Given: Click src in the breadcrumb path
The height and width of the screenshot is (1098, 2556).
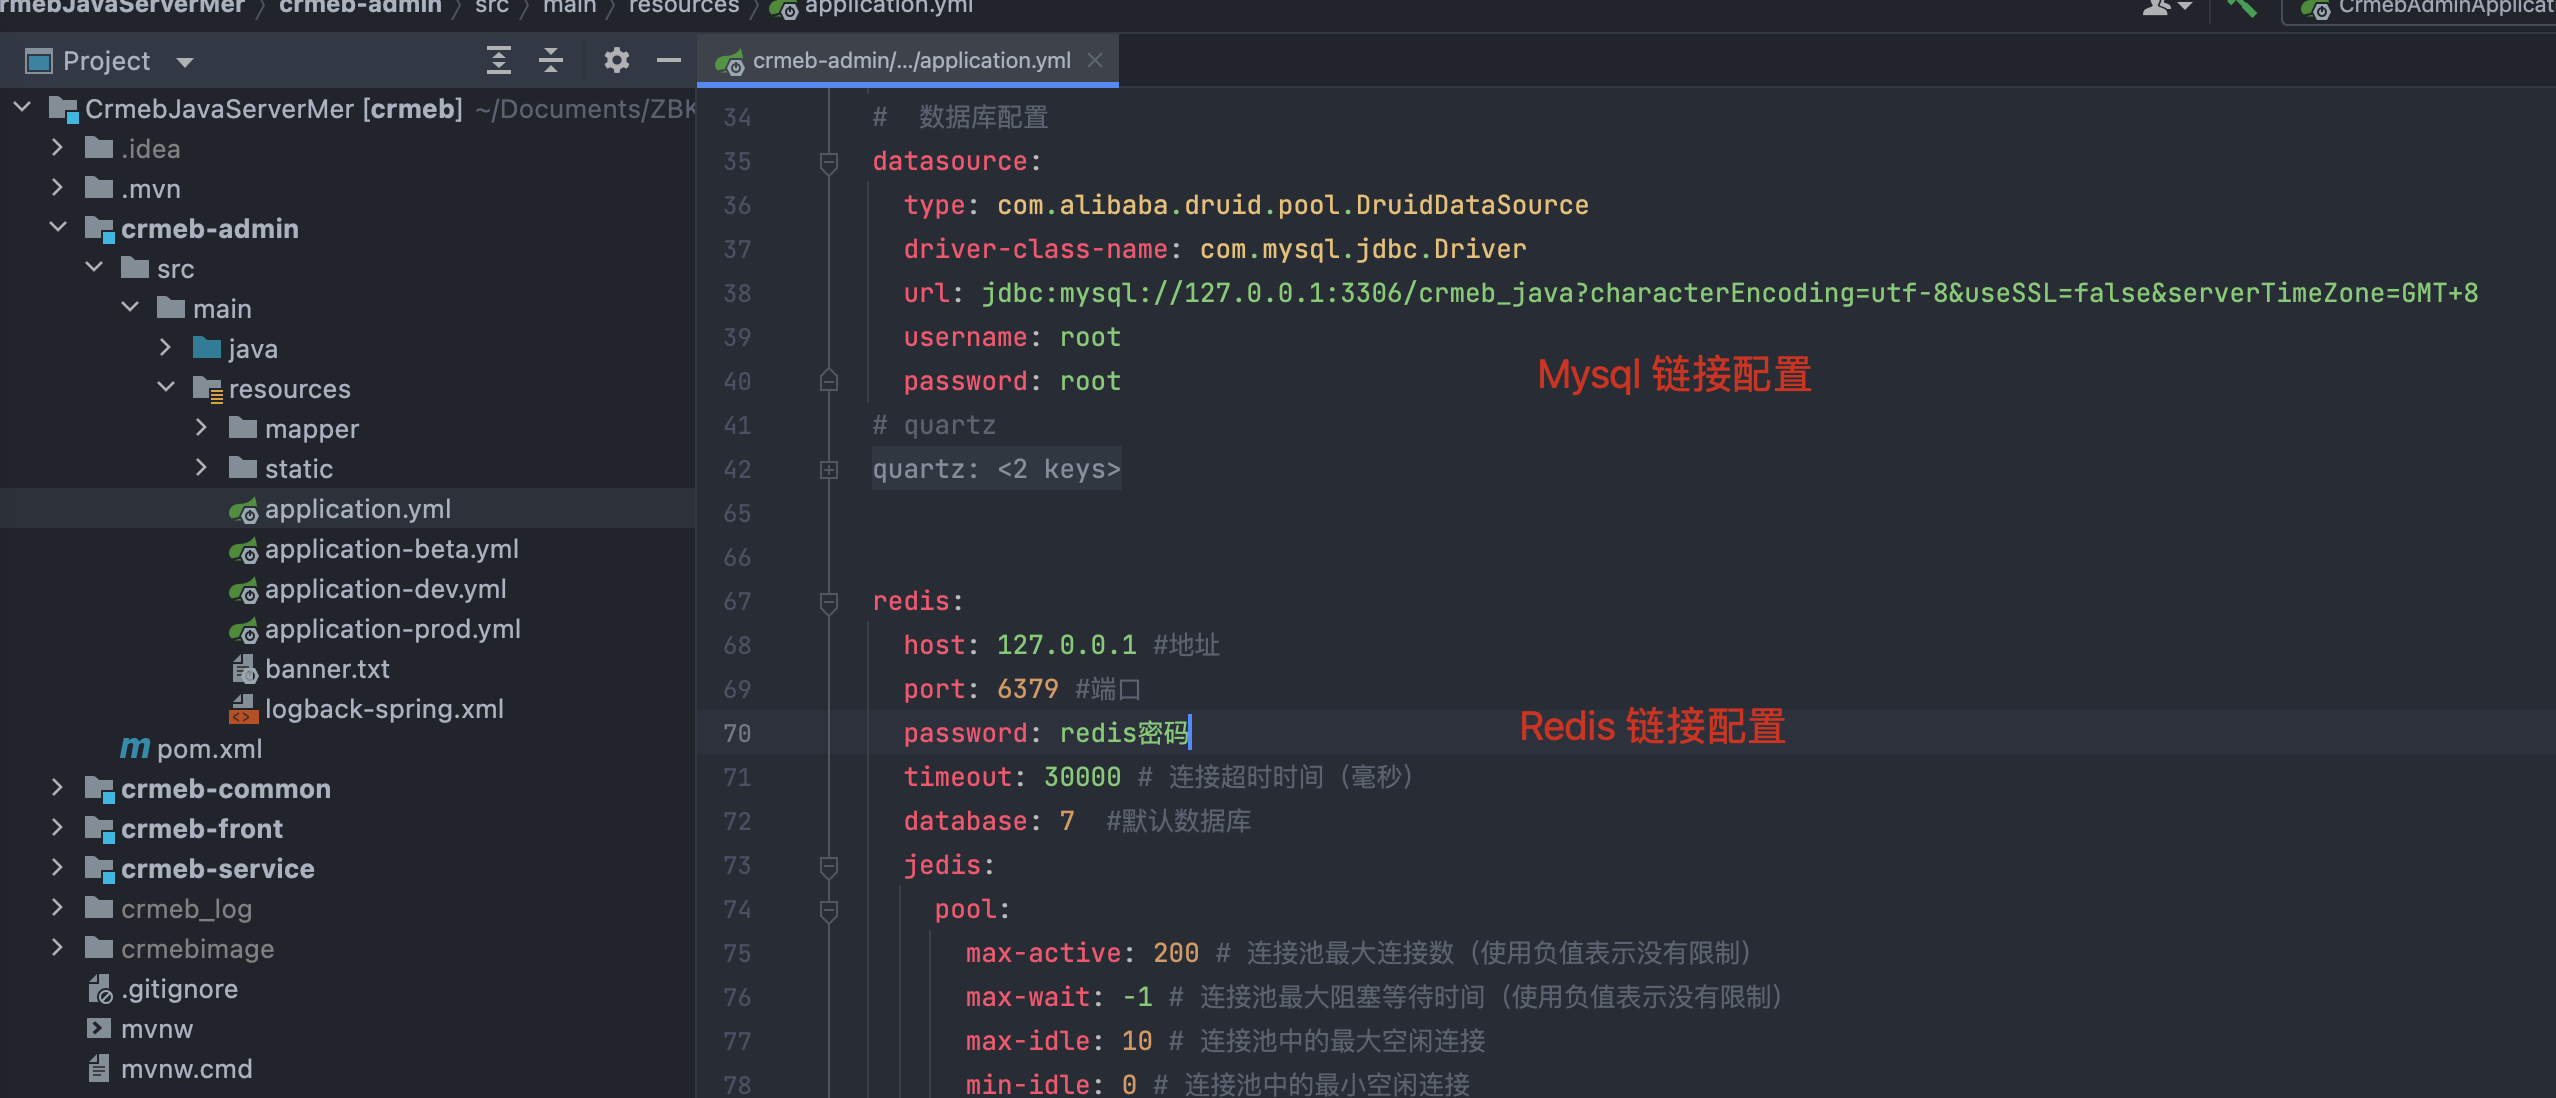Looking at the screenshot, I should (491, 7).
